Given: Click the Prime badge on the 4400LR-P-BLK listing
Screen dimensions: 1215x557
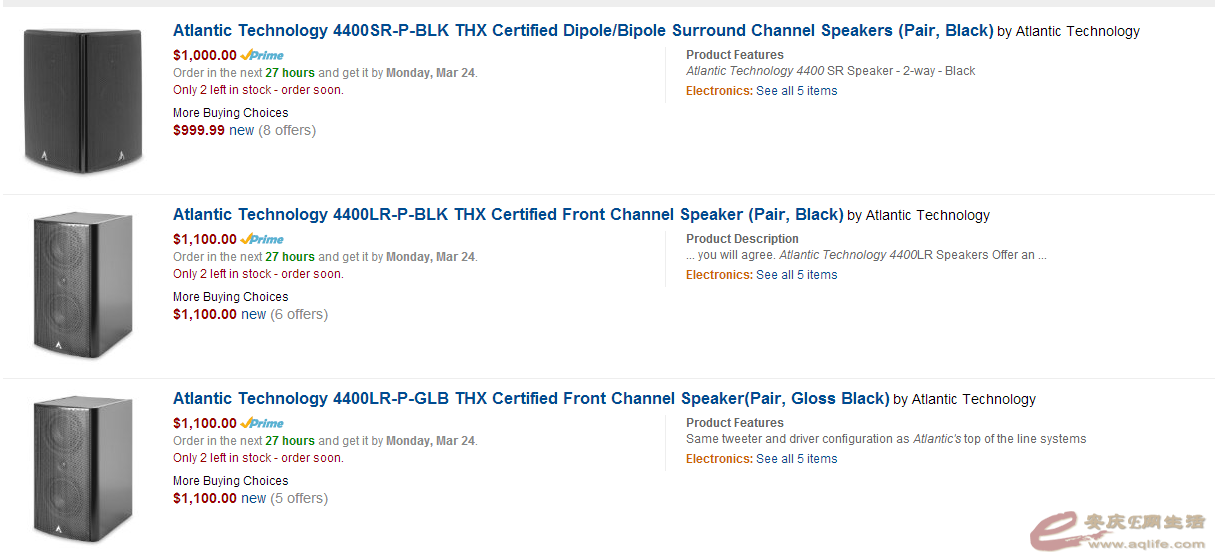Looking at the screenshot, I should 262,240.
